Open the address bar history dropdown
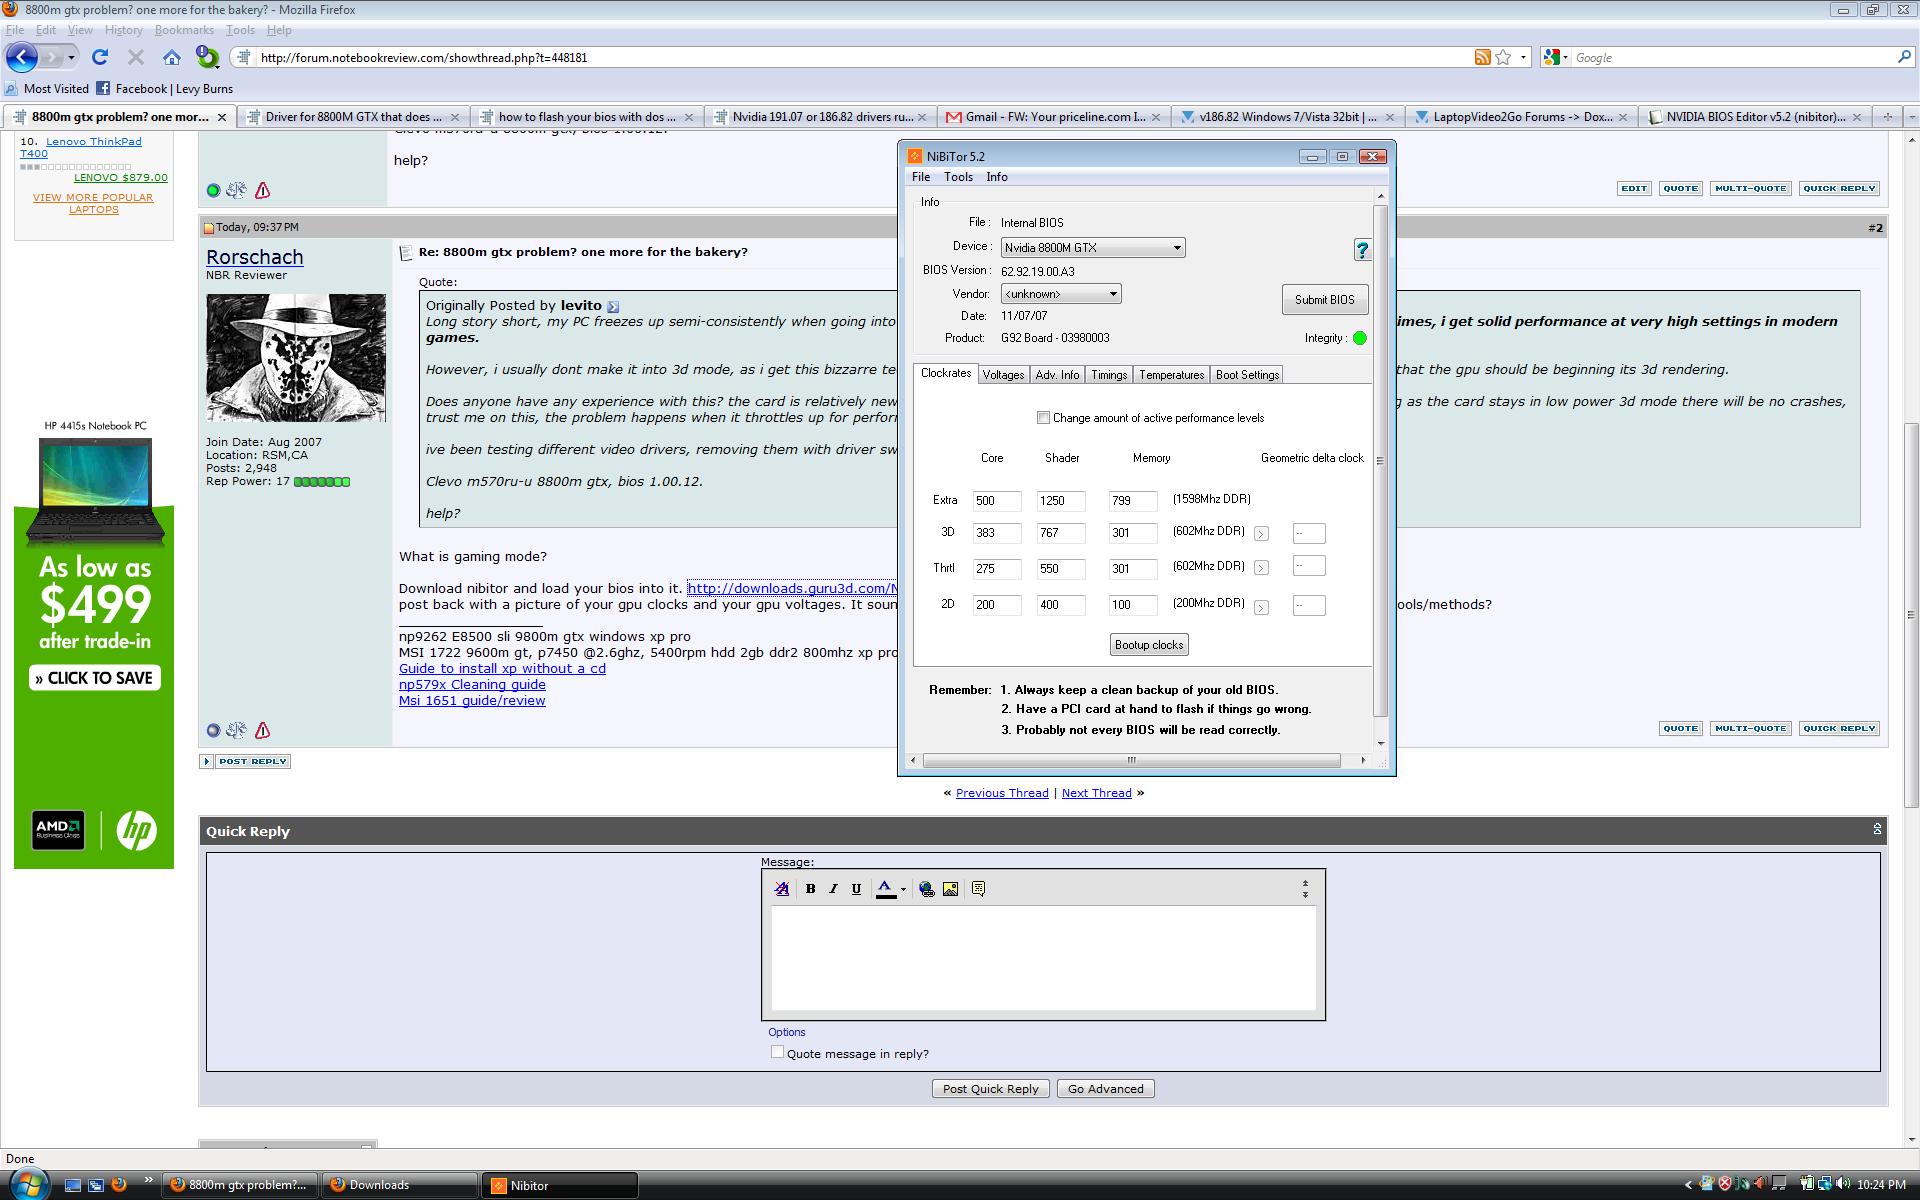This screenshot has height=1200, width=1920. (x=1523, y=57)
